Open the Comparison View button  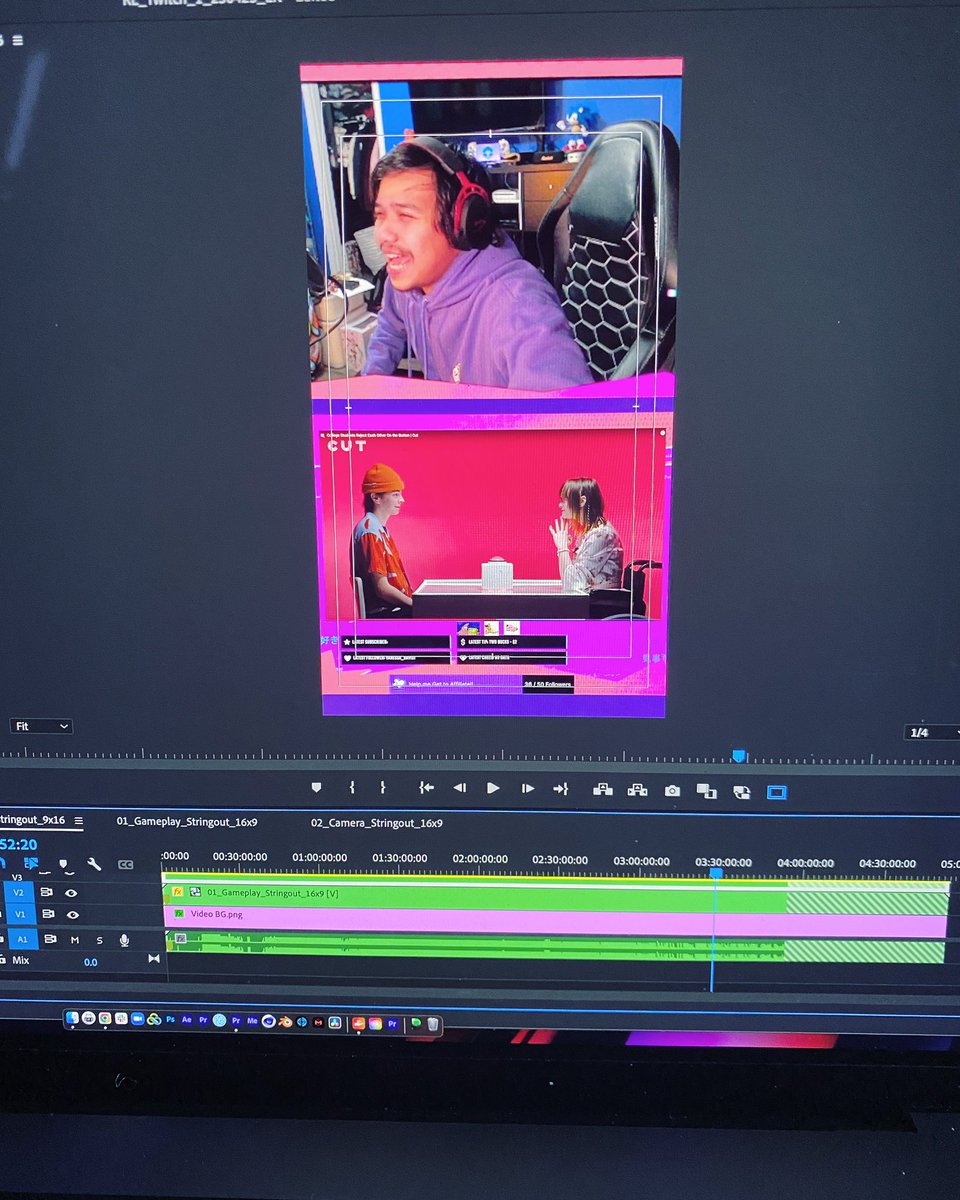(x=706, y=791)
